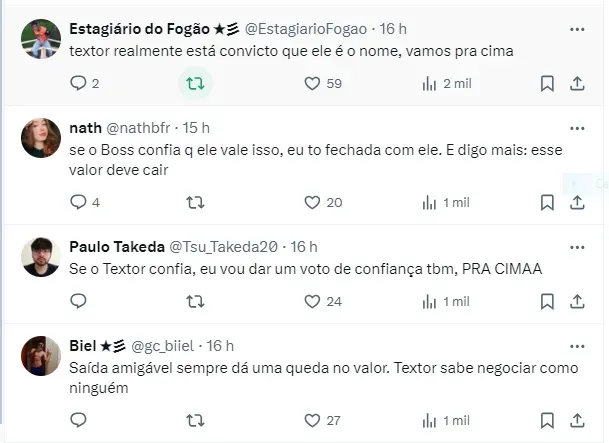Share Estagiário do Fogão's tweet

click(x=577, y=84)
